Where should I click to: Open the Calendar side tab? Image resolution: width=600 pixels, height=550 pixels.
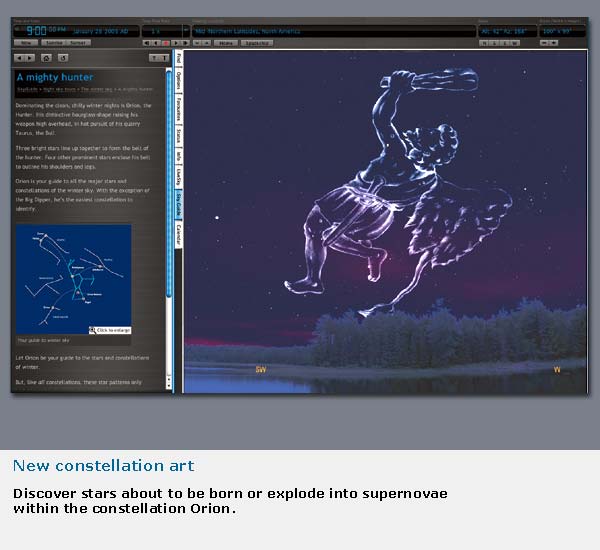(178, 235)
